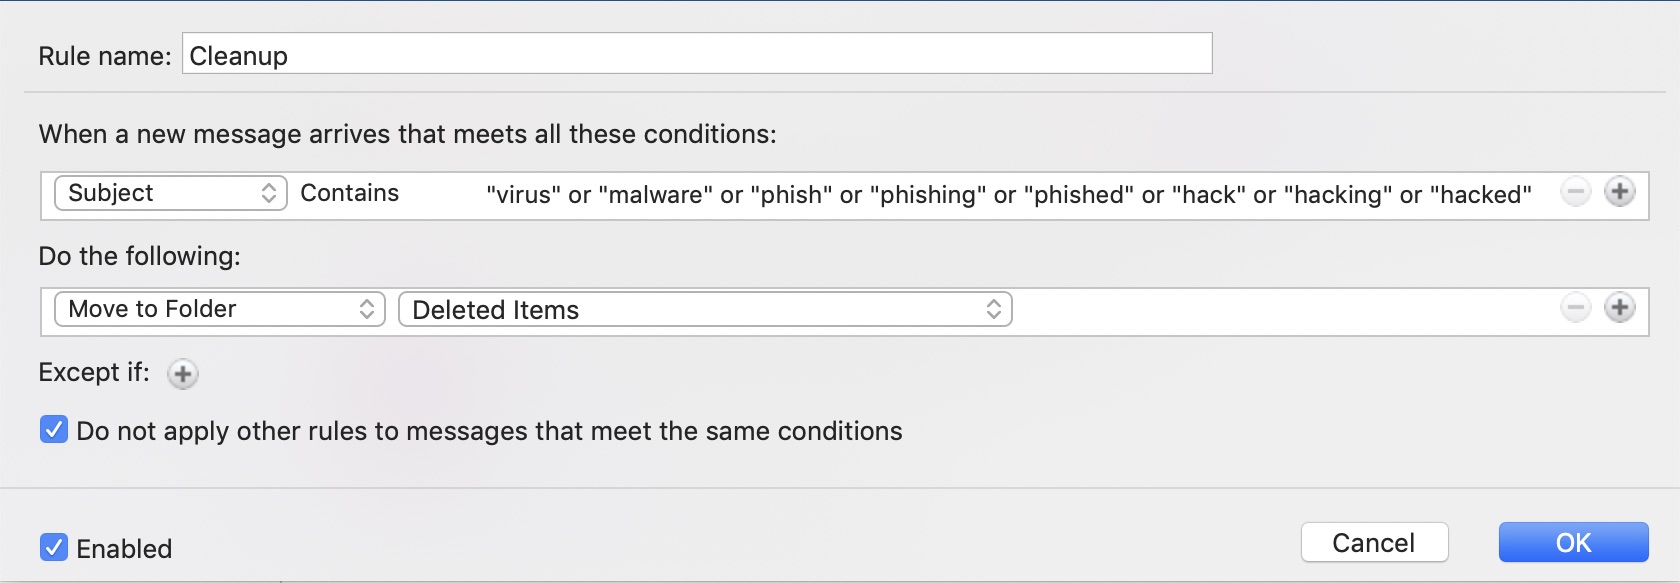Open the Subject condition dropdown
The width and height of the screenshot is (1680, 583).
pyautogui.click(x=171, y=193)
